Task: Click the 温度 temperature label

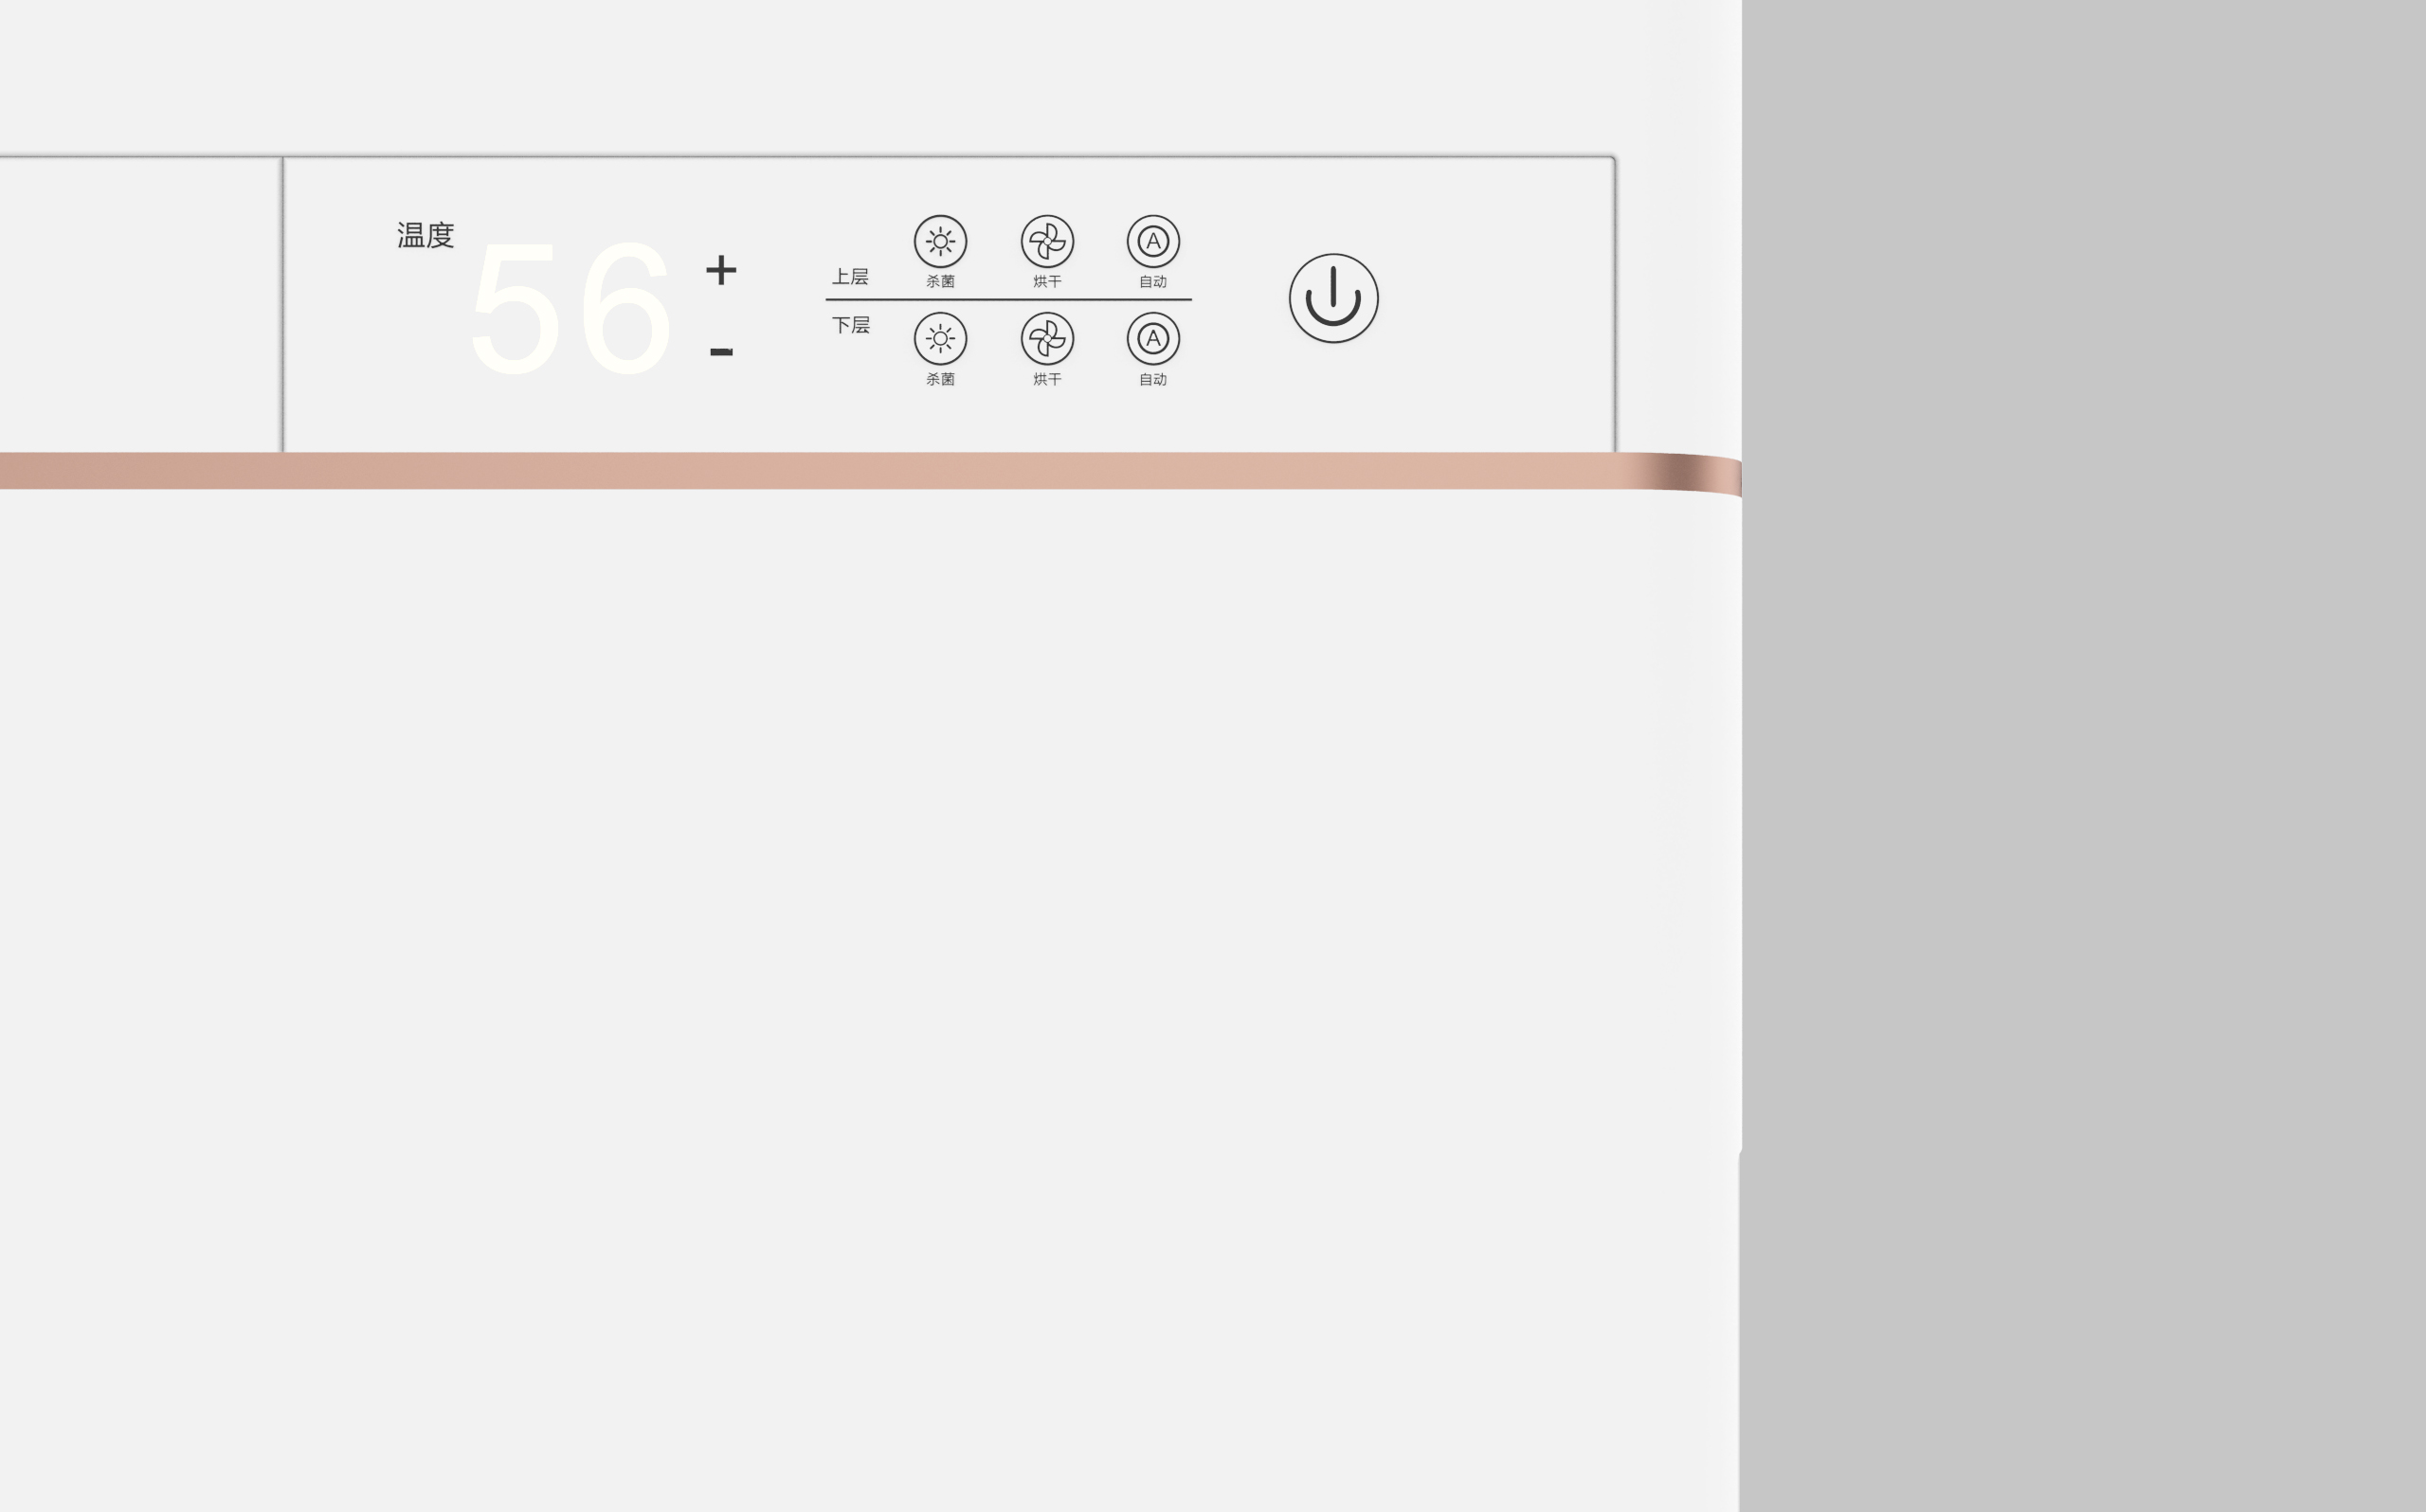Action: click(426, 235)
